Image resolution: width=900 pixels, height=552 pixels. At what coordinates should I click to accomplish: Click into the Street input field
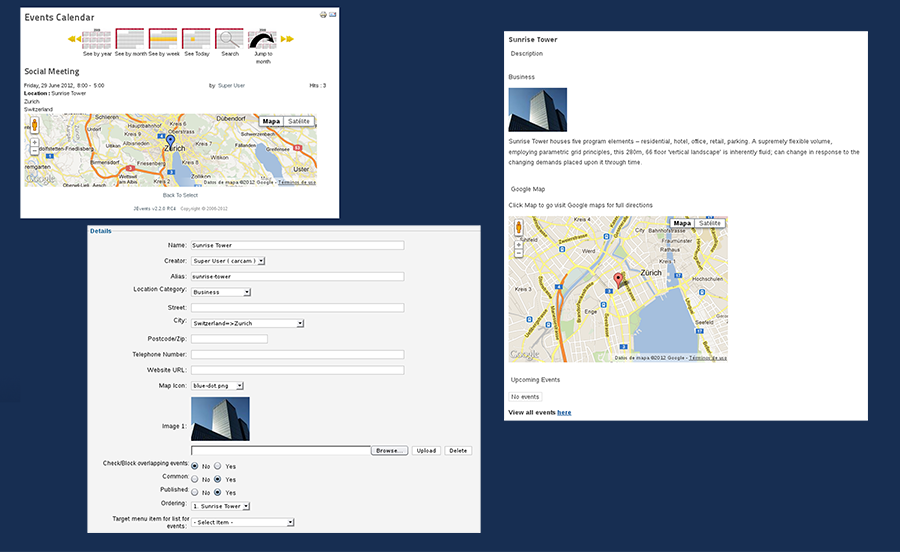pyautogui.click(x=297, y=307)
